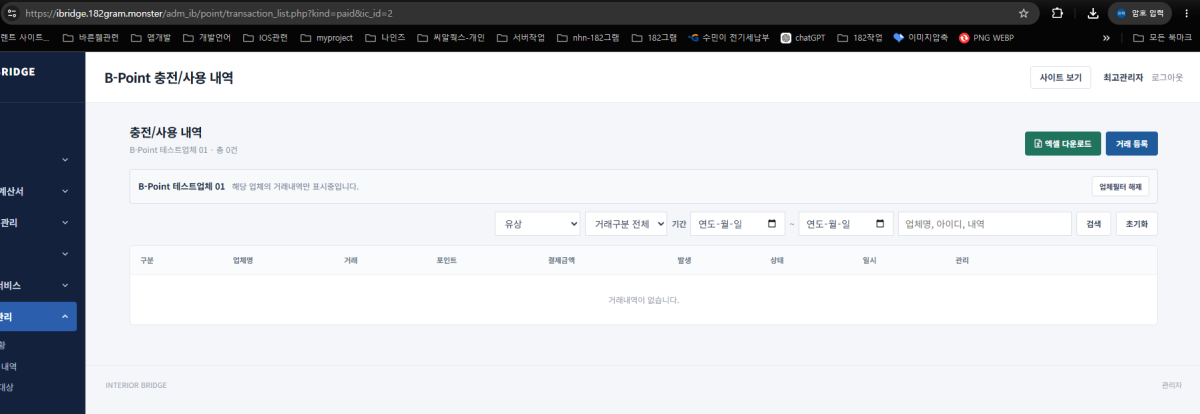
Task: Click the 구분 column header
Action: click(148, 260)
